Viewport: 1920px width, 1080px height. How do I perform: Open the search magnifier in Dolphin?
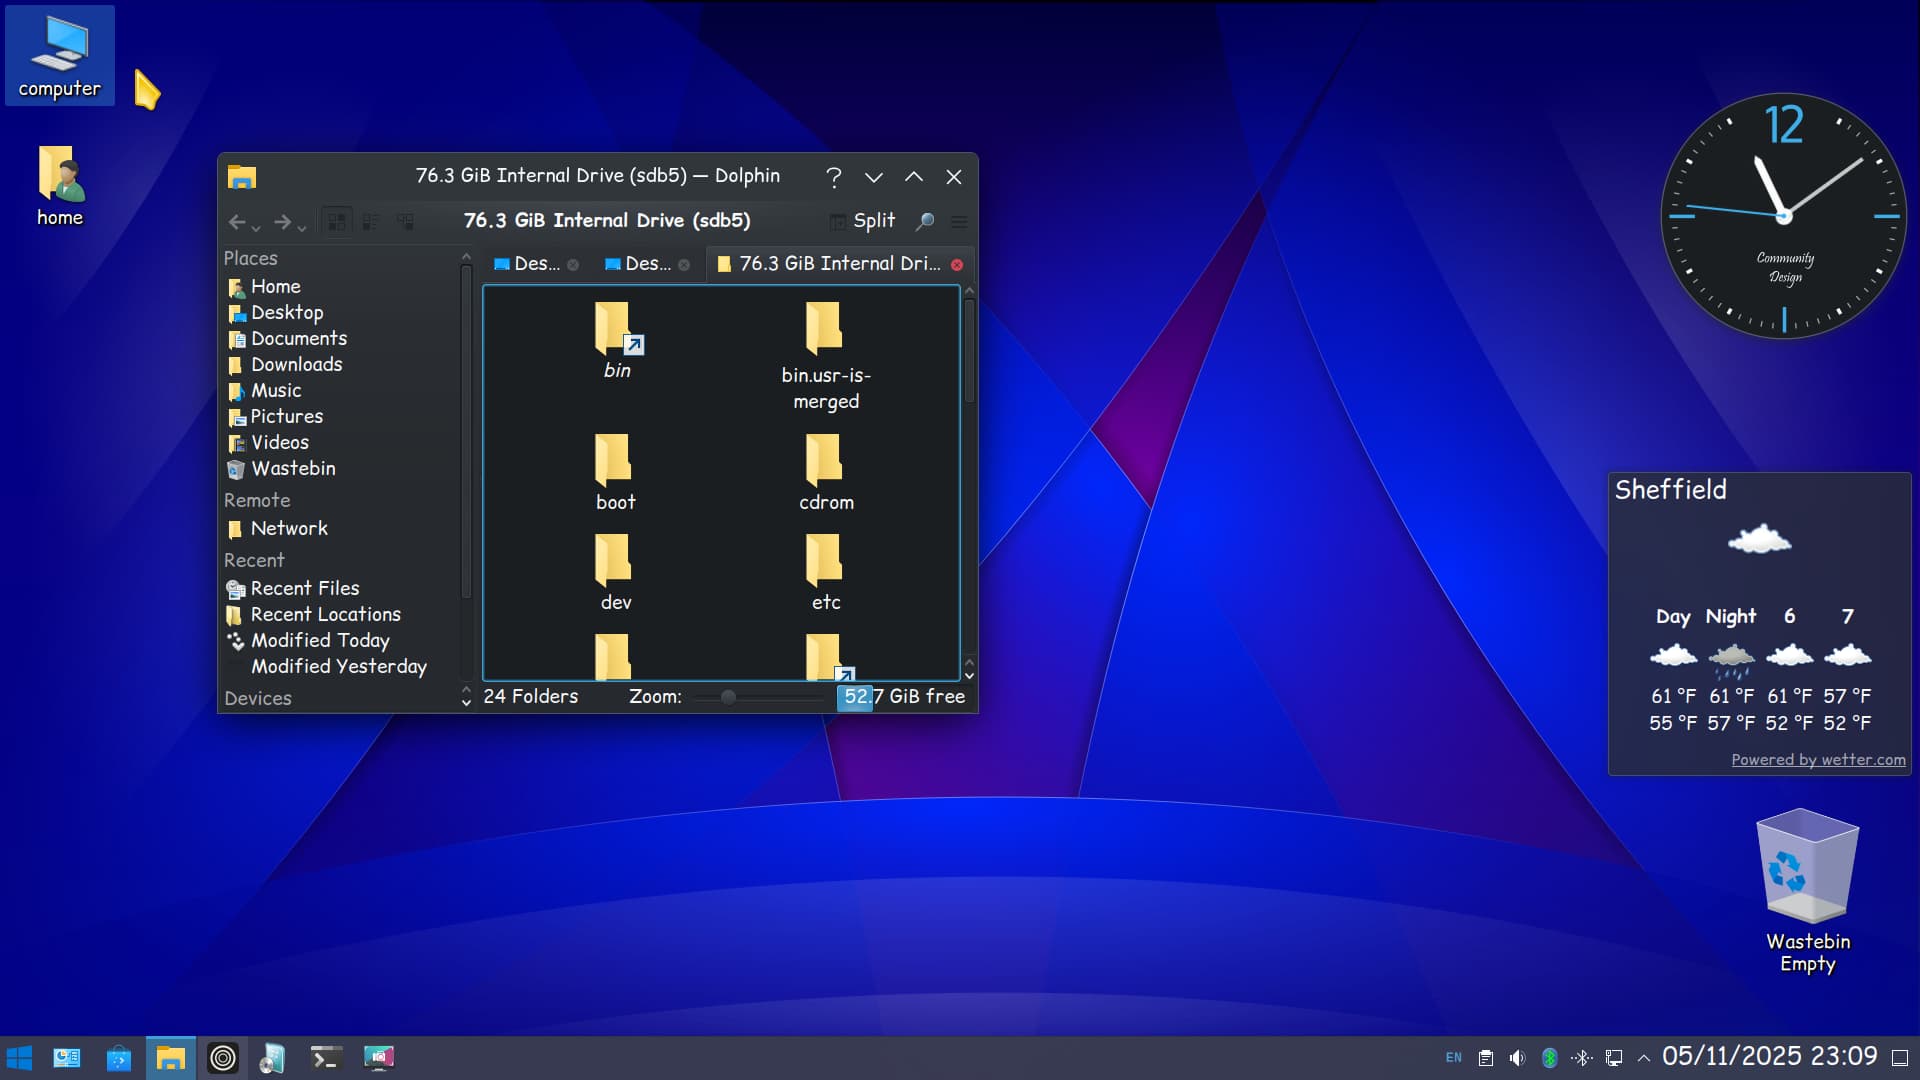point(925,221)
